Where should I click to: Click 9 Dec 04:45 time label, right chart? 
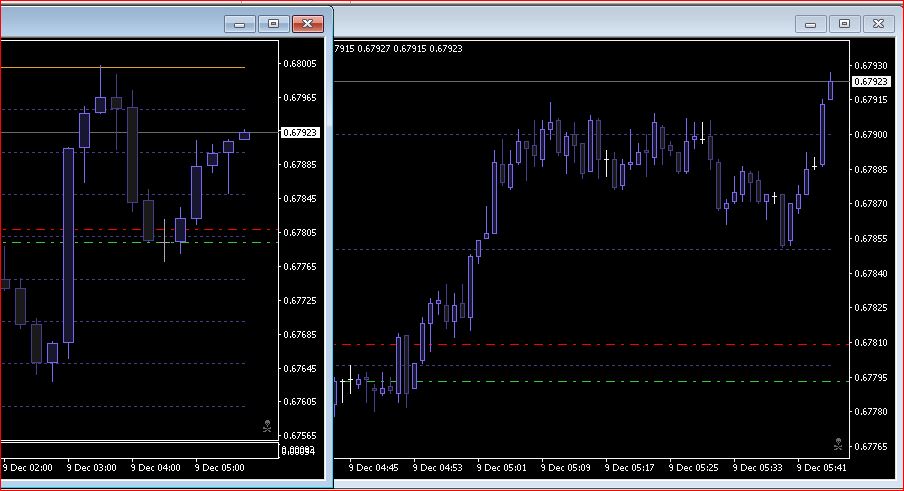point(374,468)
